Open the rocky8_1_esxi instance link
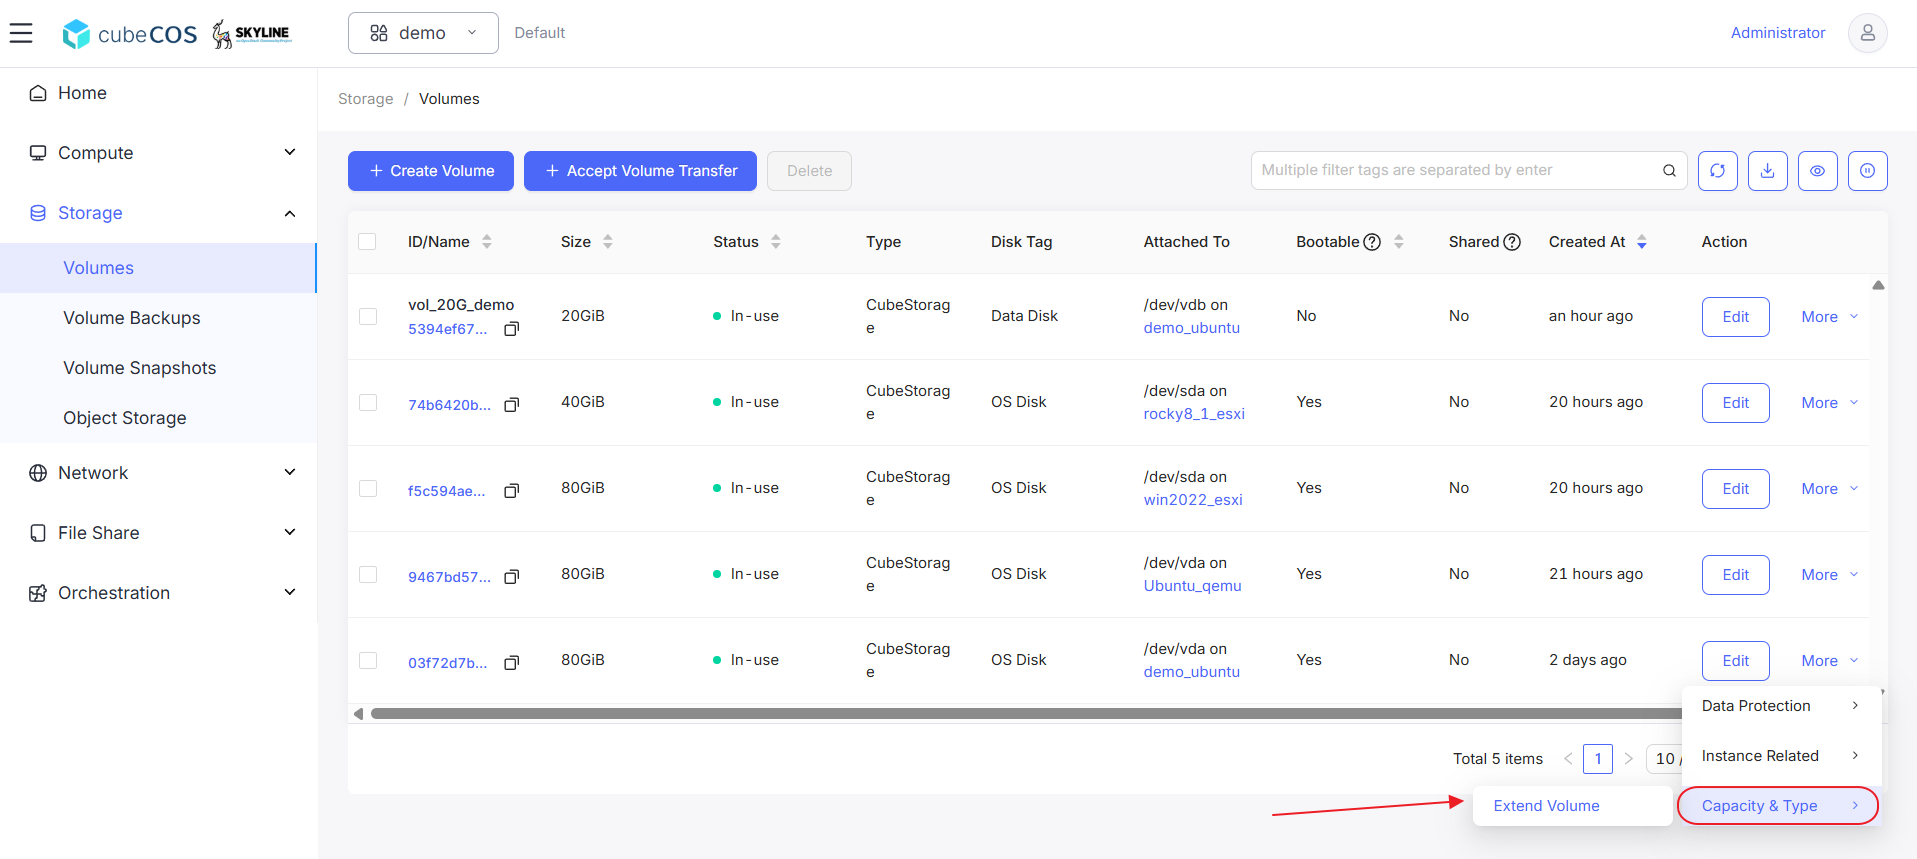The image size is (1917, 859). click(x=1194, y=414)
